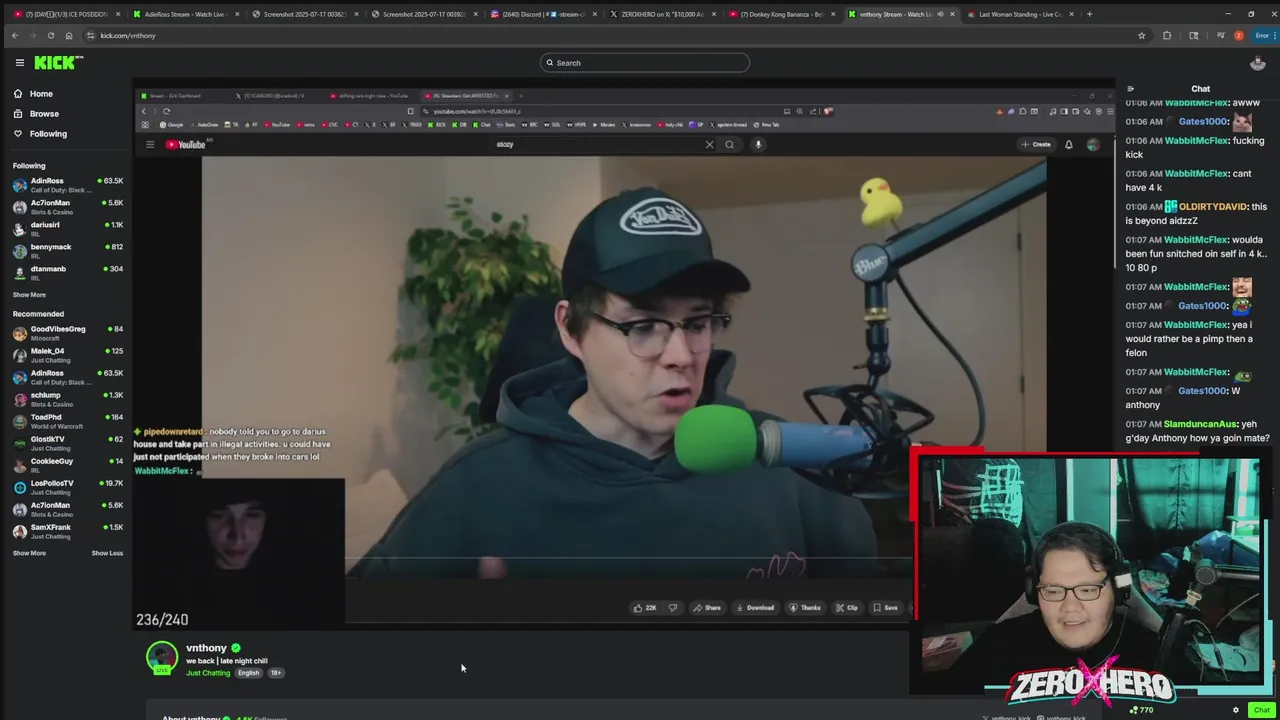1280x720 pixels.
Task: Open vnthony streamer avatar
Action: tap(162, 658)
